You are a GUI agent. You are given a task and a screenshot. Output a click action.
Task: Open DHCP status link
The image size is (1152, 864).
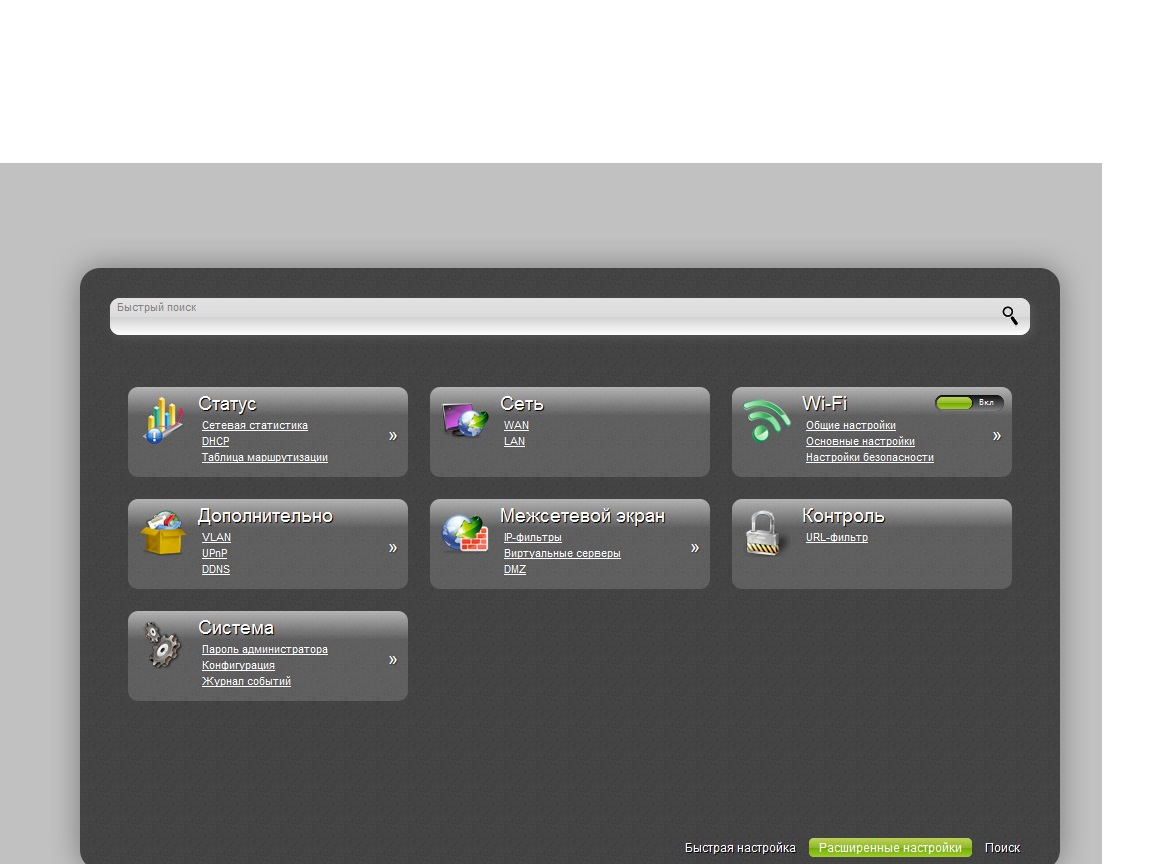point(215,442)
